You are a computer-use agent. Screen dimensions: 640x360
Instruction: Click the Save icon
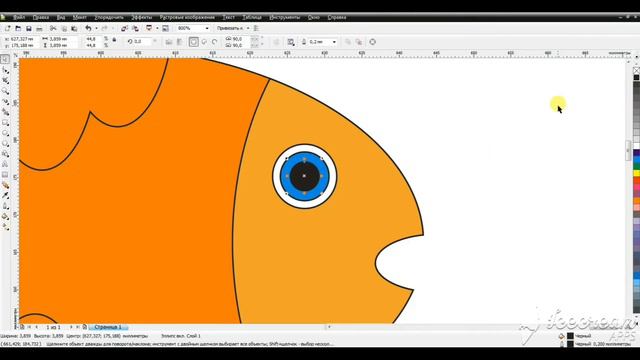[x=29, y=28]
